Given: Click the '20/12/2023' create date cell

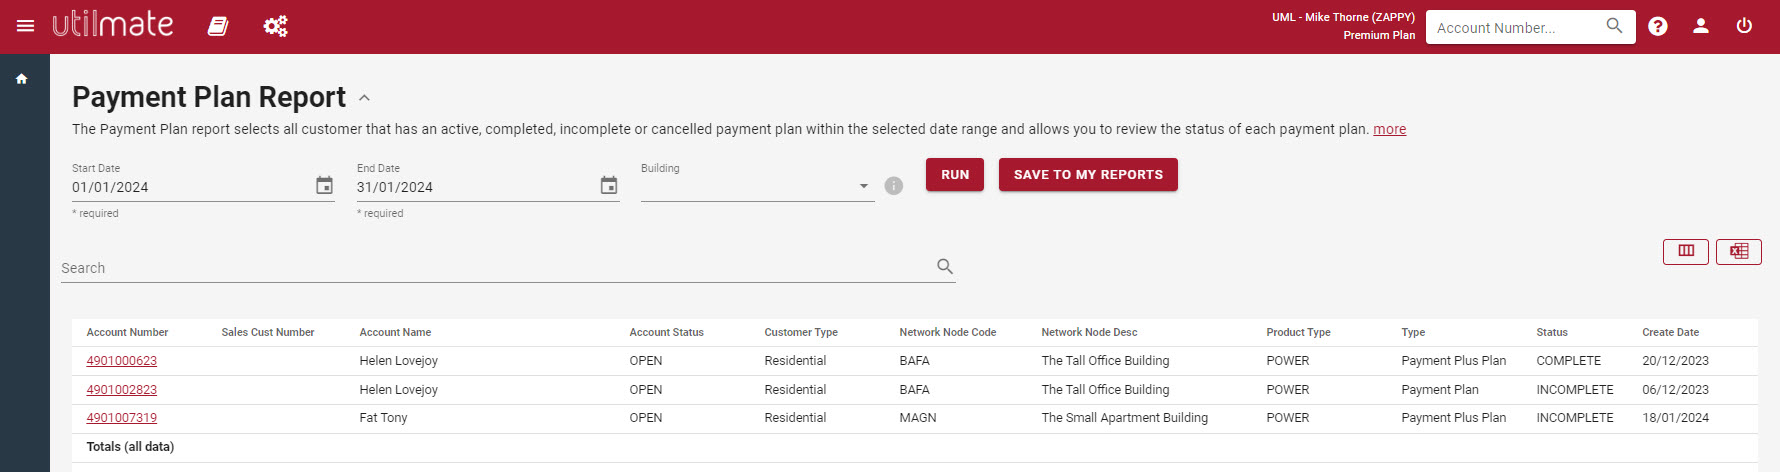Looking at the screenshot, I should pyautogui.click(x=1675, y=361).
